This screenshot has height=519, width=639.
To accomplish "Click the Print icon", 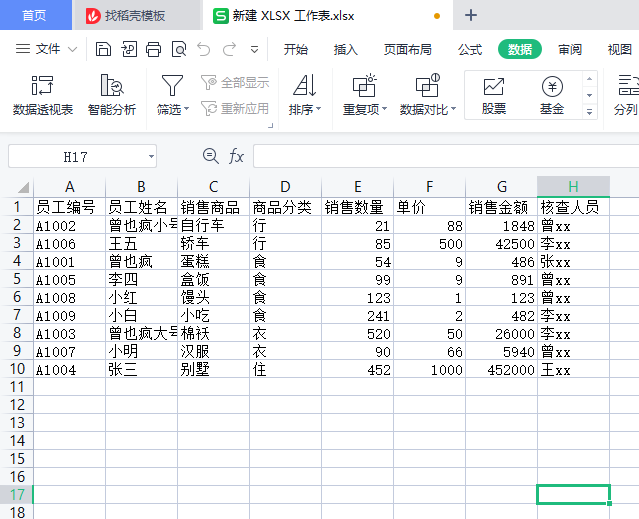I will [154, 49].
